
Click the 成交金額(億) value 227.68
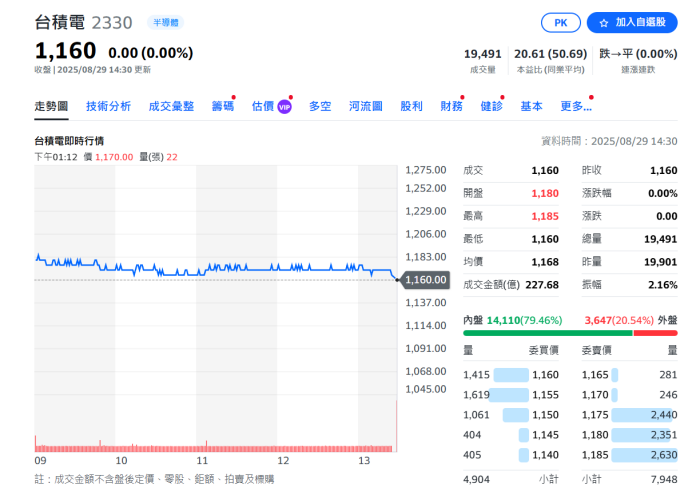pyautogui.click(x=542, y=285)
